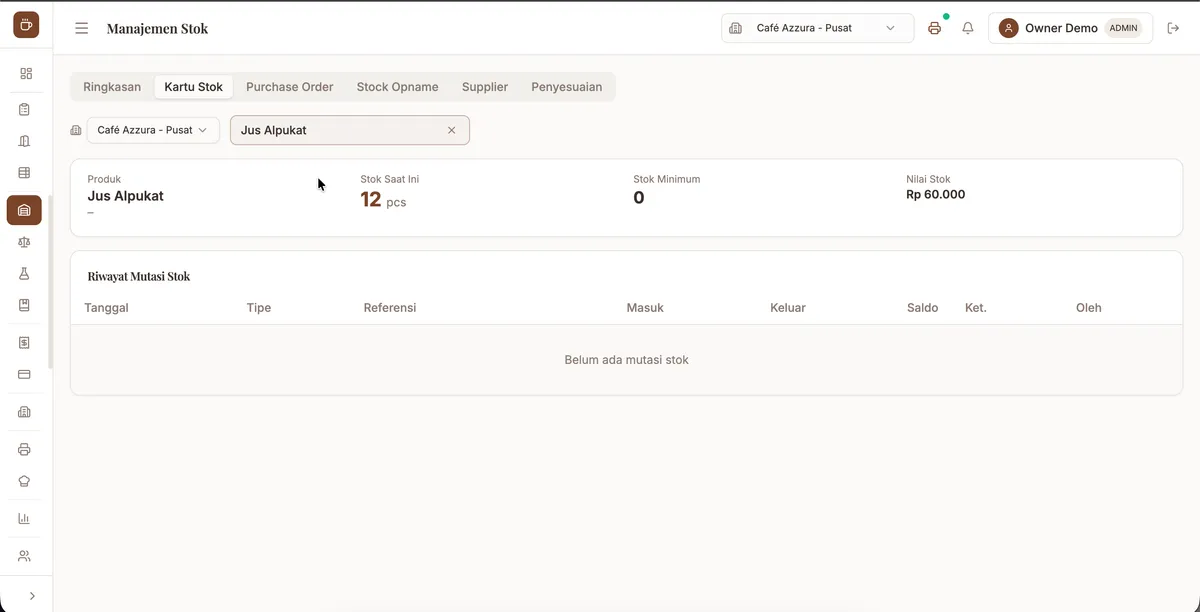Open the Supplier tab
The width and height of the screenshot is (1200, 612).
pyautogui.click(x=485, y=87)
